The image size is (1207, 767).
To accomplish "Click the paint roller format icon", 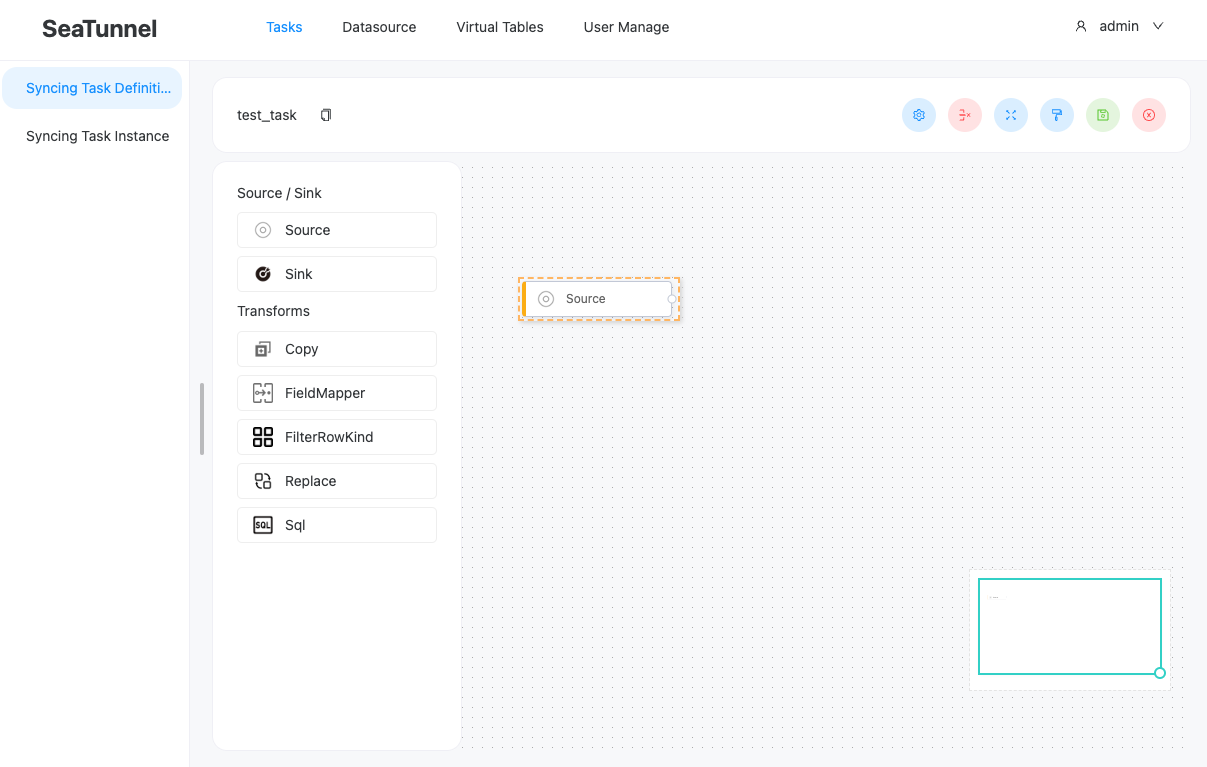I will click(1057, 115).
